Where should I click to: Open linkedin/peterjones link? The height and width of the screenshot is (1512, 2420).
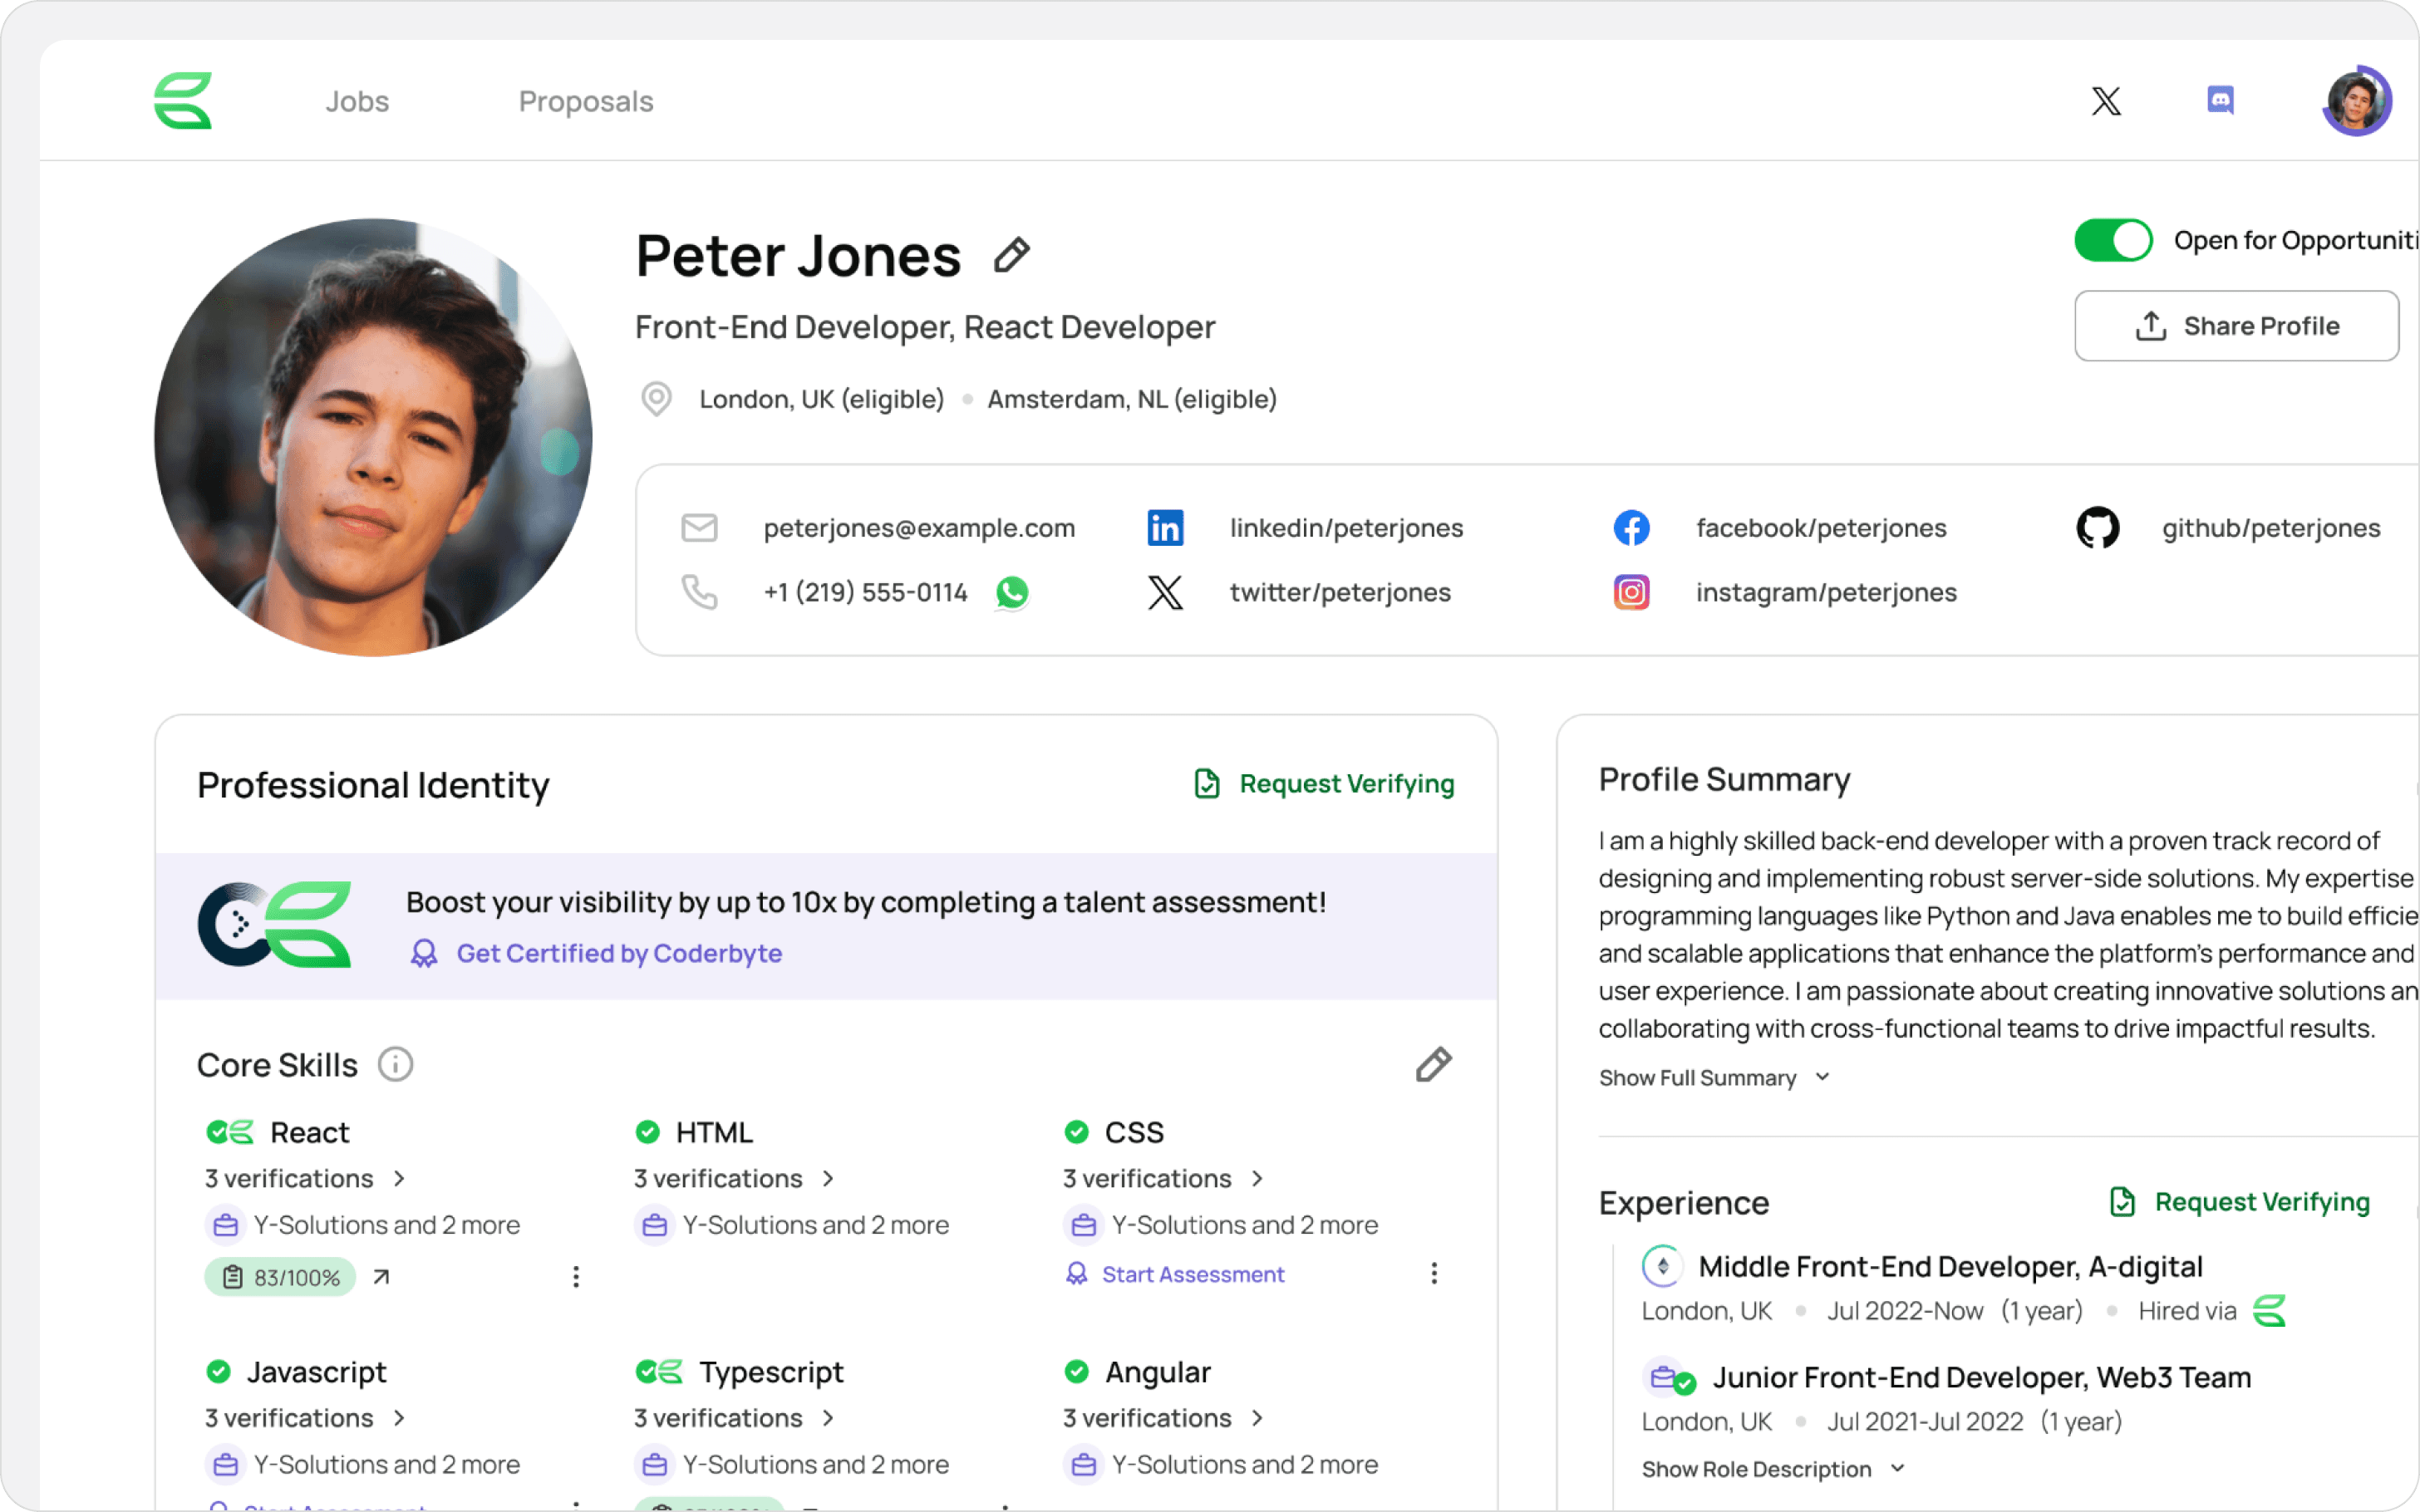(1346, 527)
